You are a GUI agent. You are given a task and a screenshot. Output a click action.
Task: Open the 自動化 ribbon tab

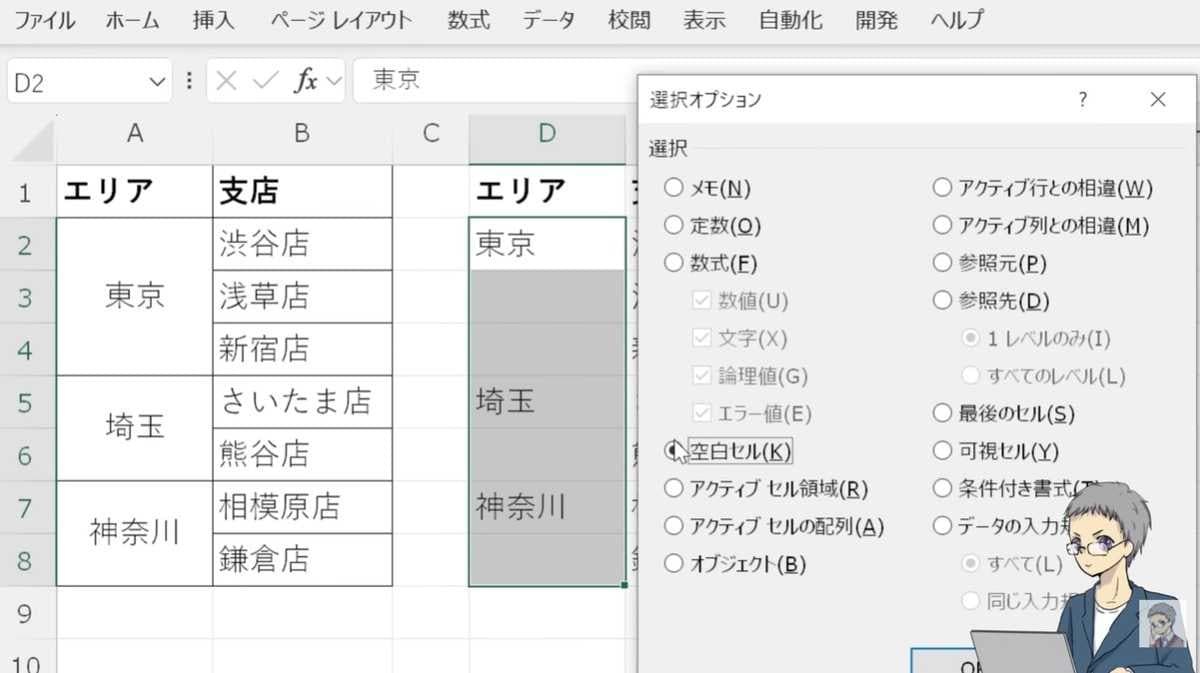(x=791, y=20)
